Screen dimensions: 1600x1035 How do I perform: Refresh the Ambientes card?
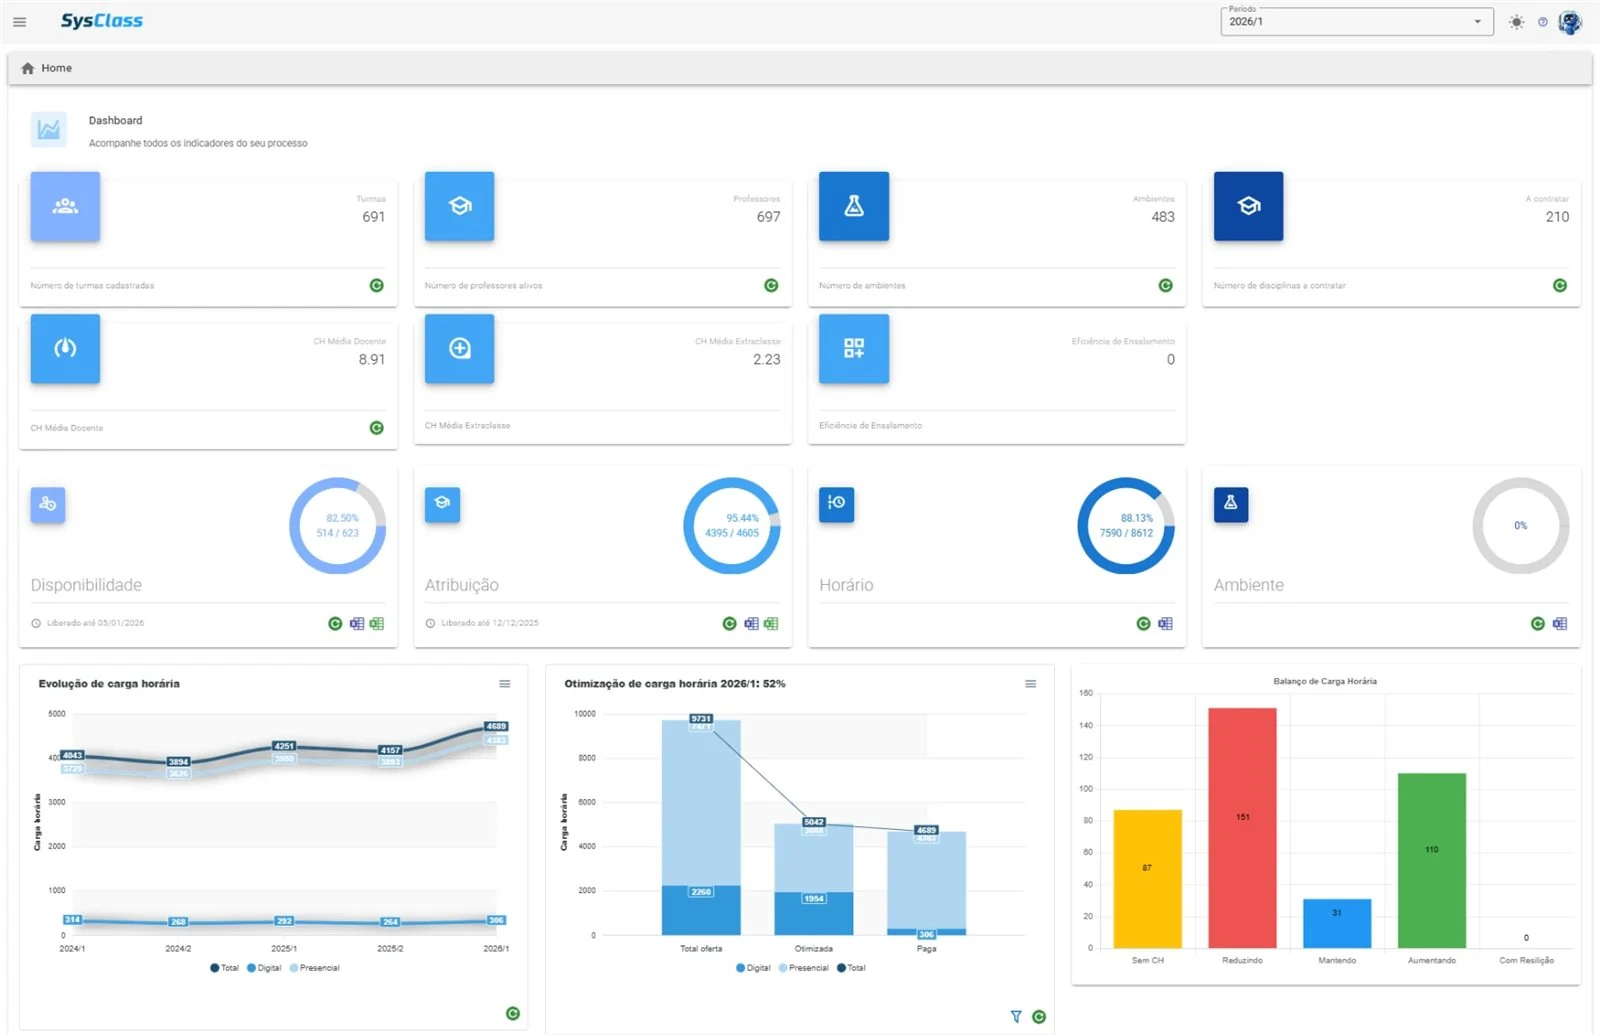pos(1166,285)
